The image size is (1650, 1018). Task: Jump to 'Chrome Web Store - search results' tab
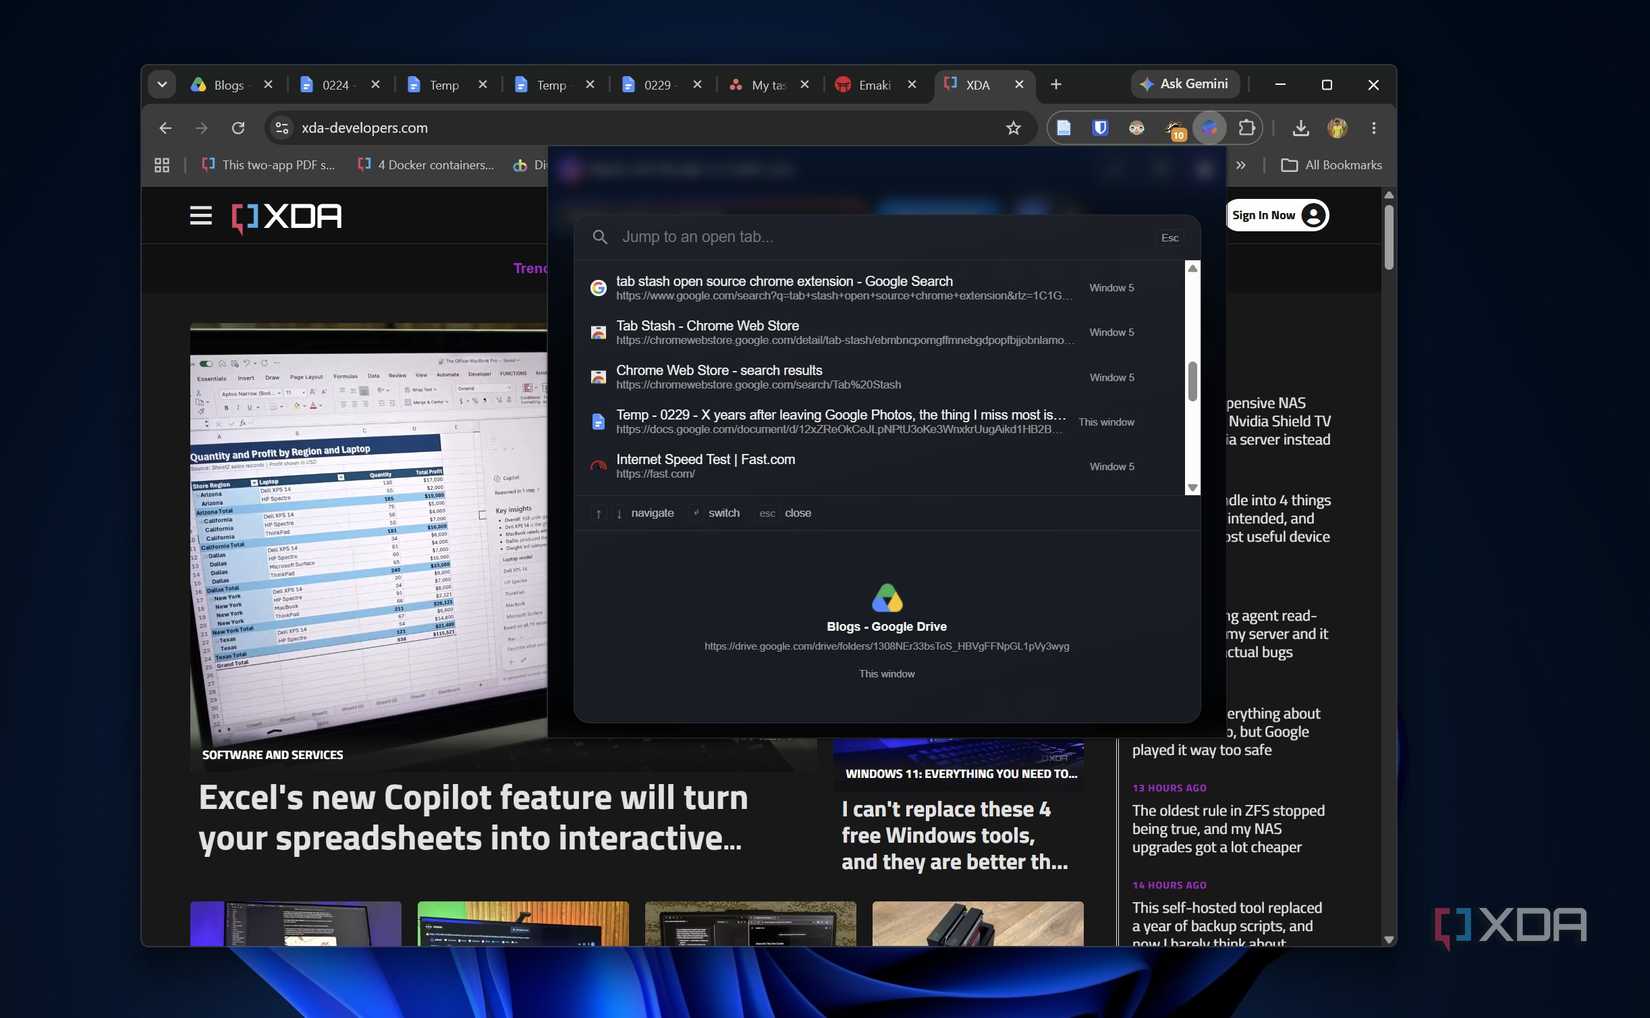click(x=880, y=377)
